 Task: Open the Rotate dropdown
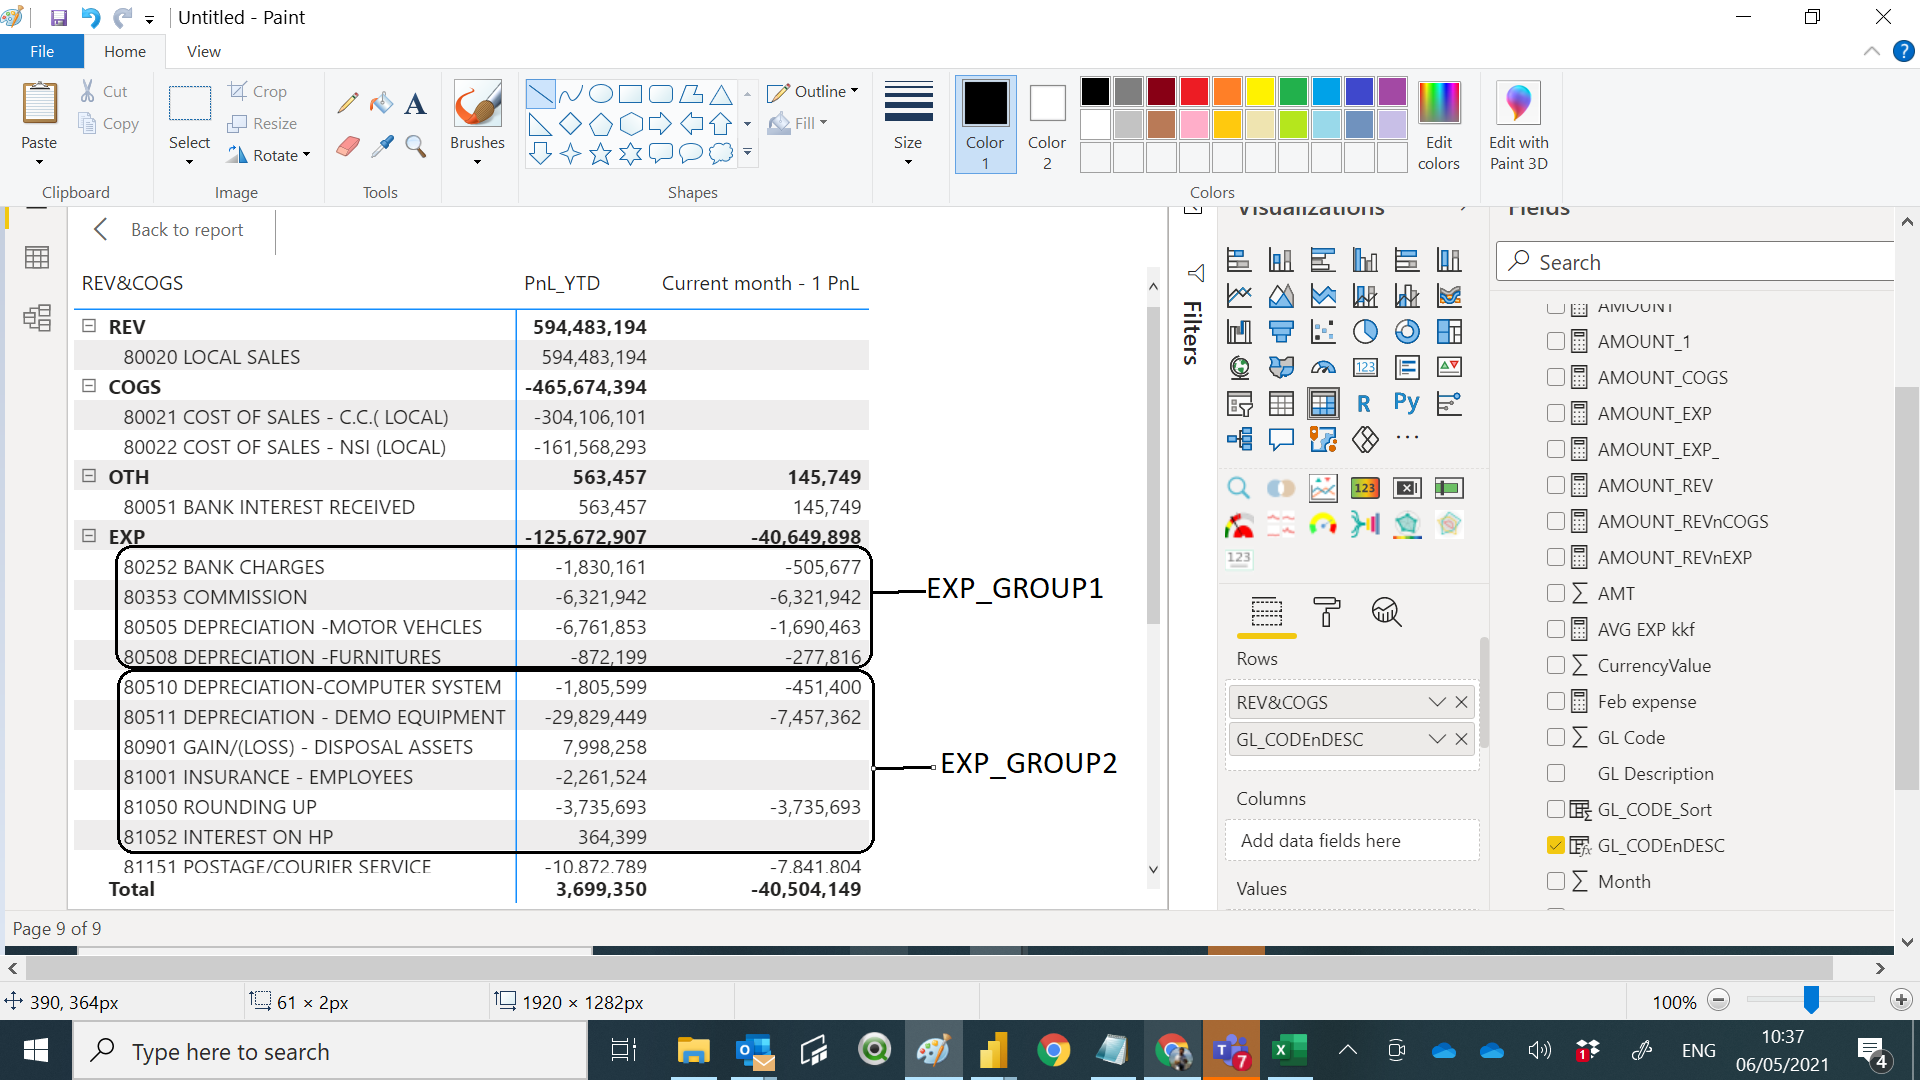(x=269, y=155)
